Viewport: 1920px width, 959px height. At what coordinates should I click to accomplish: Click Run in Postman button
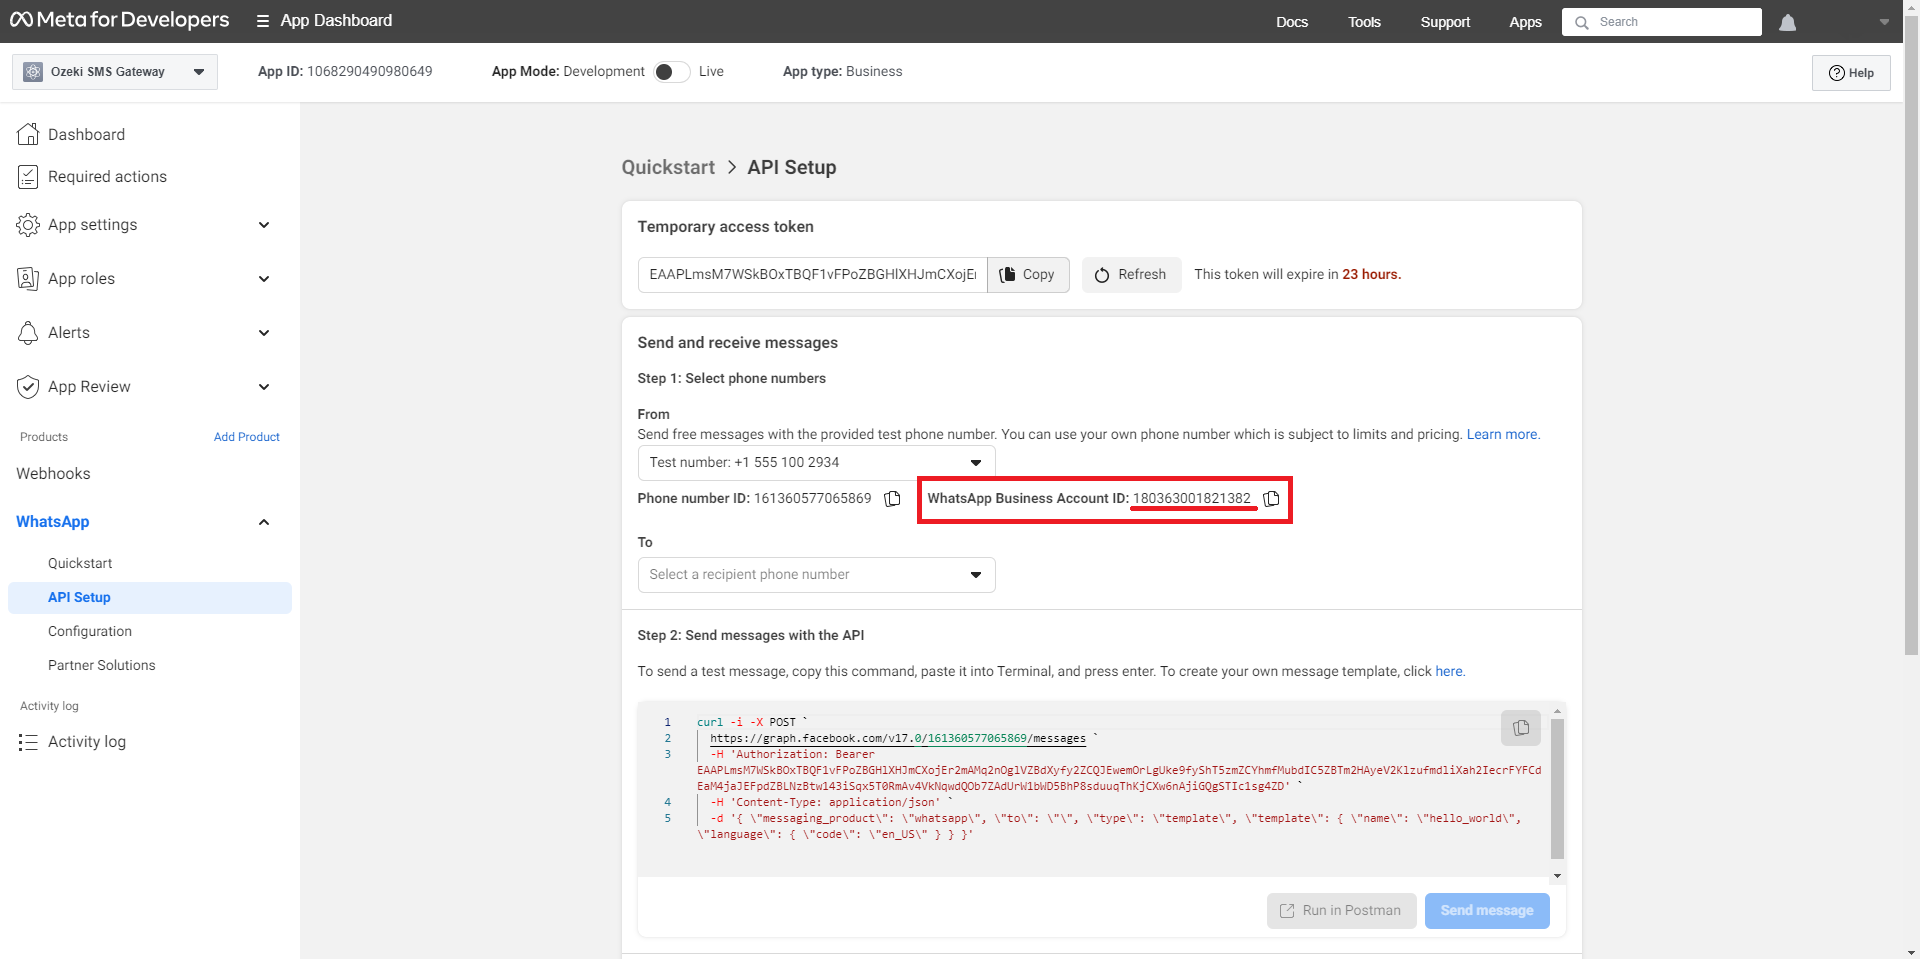(x=1341, y=911)
